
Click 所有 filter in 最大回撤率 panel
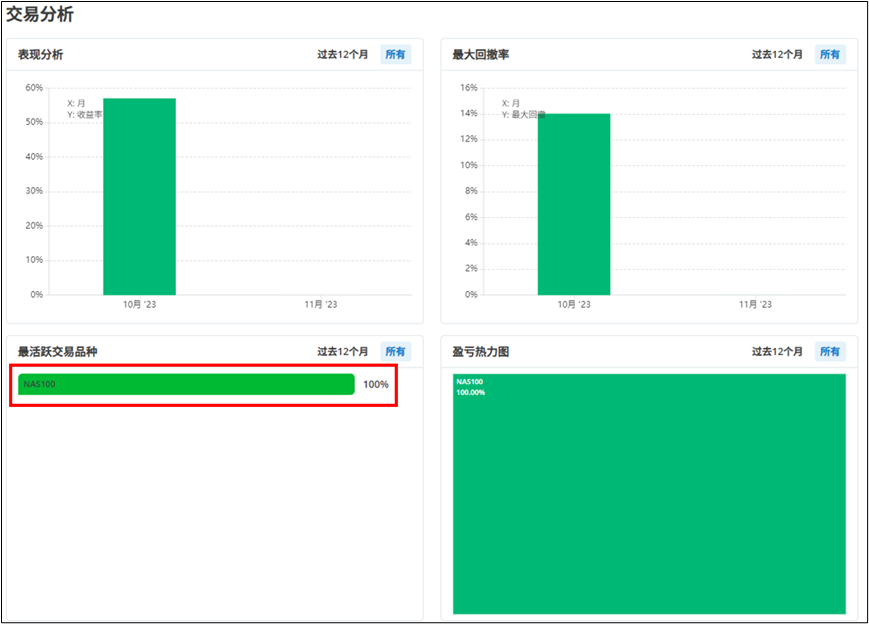829,55
